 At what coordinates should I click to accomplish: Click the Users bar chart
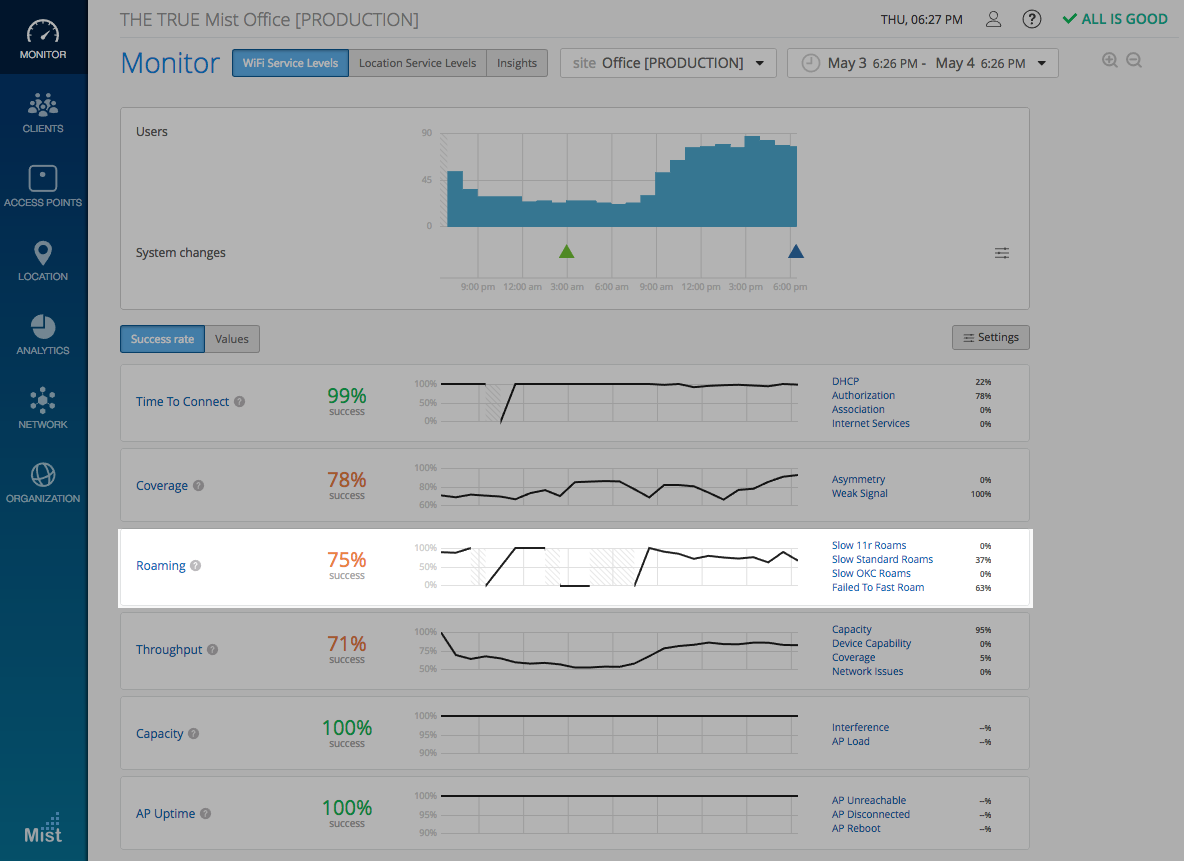tap(621, 181)
